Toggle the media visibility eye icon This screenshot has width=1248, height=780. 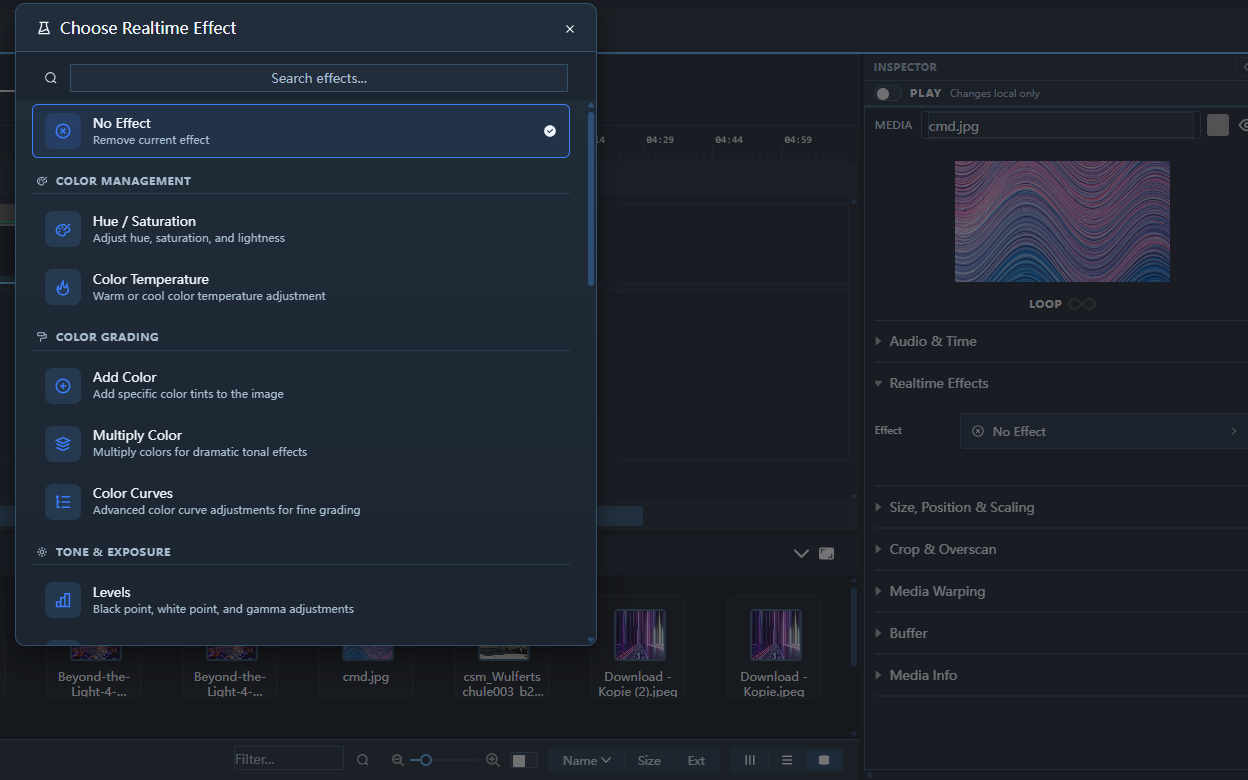click(1244, 125)
